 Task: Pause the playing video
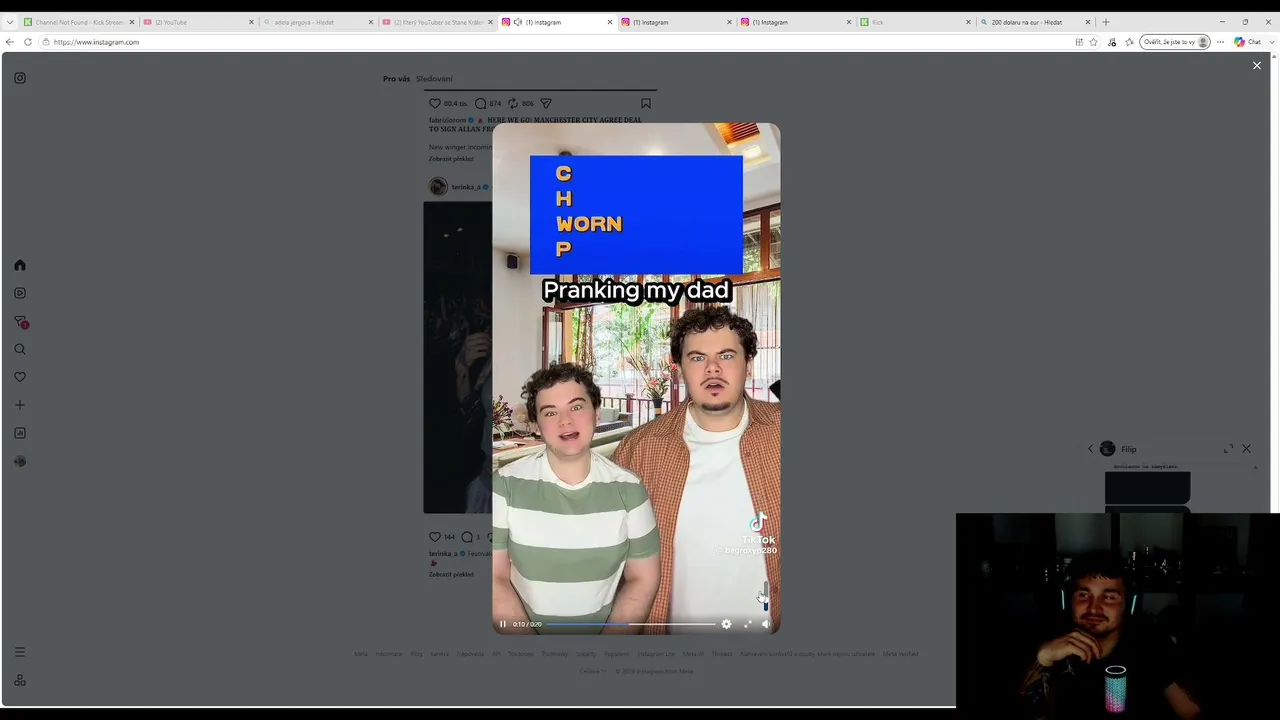[x=503, y=624]
